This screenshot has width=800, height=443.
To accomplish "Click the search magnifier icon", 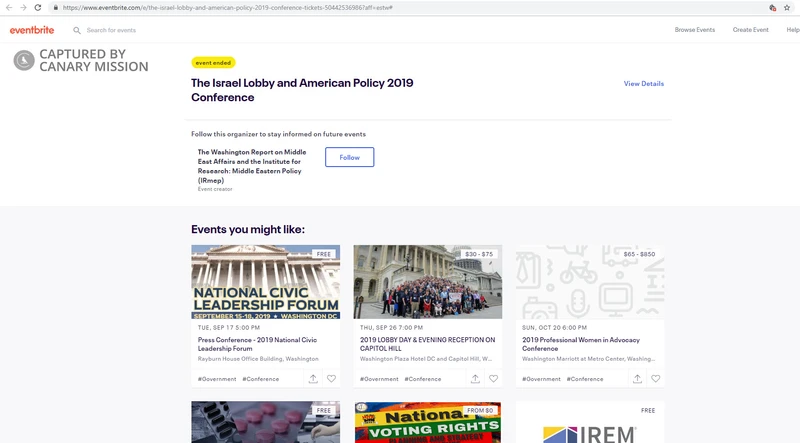I will point(77,31).
